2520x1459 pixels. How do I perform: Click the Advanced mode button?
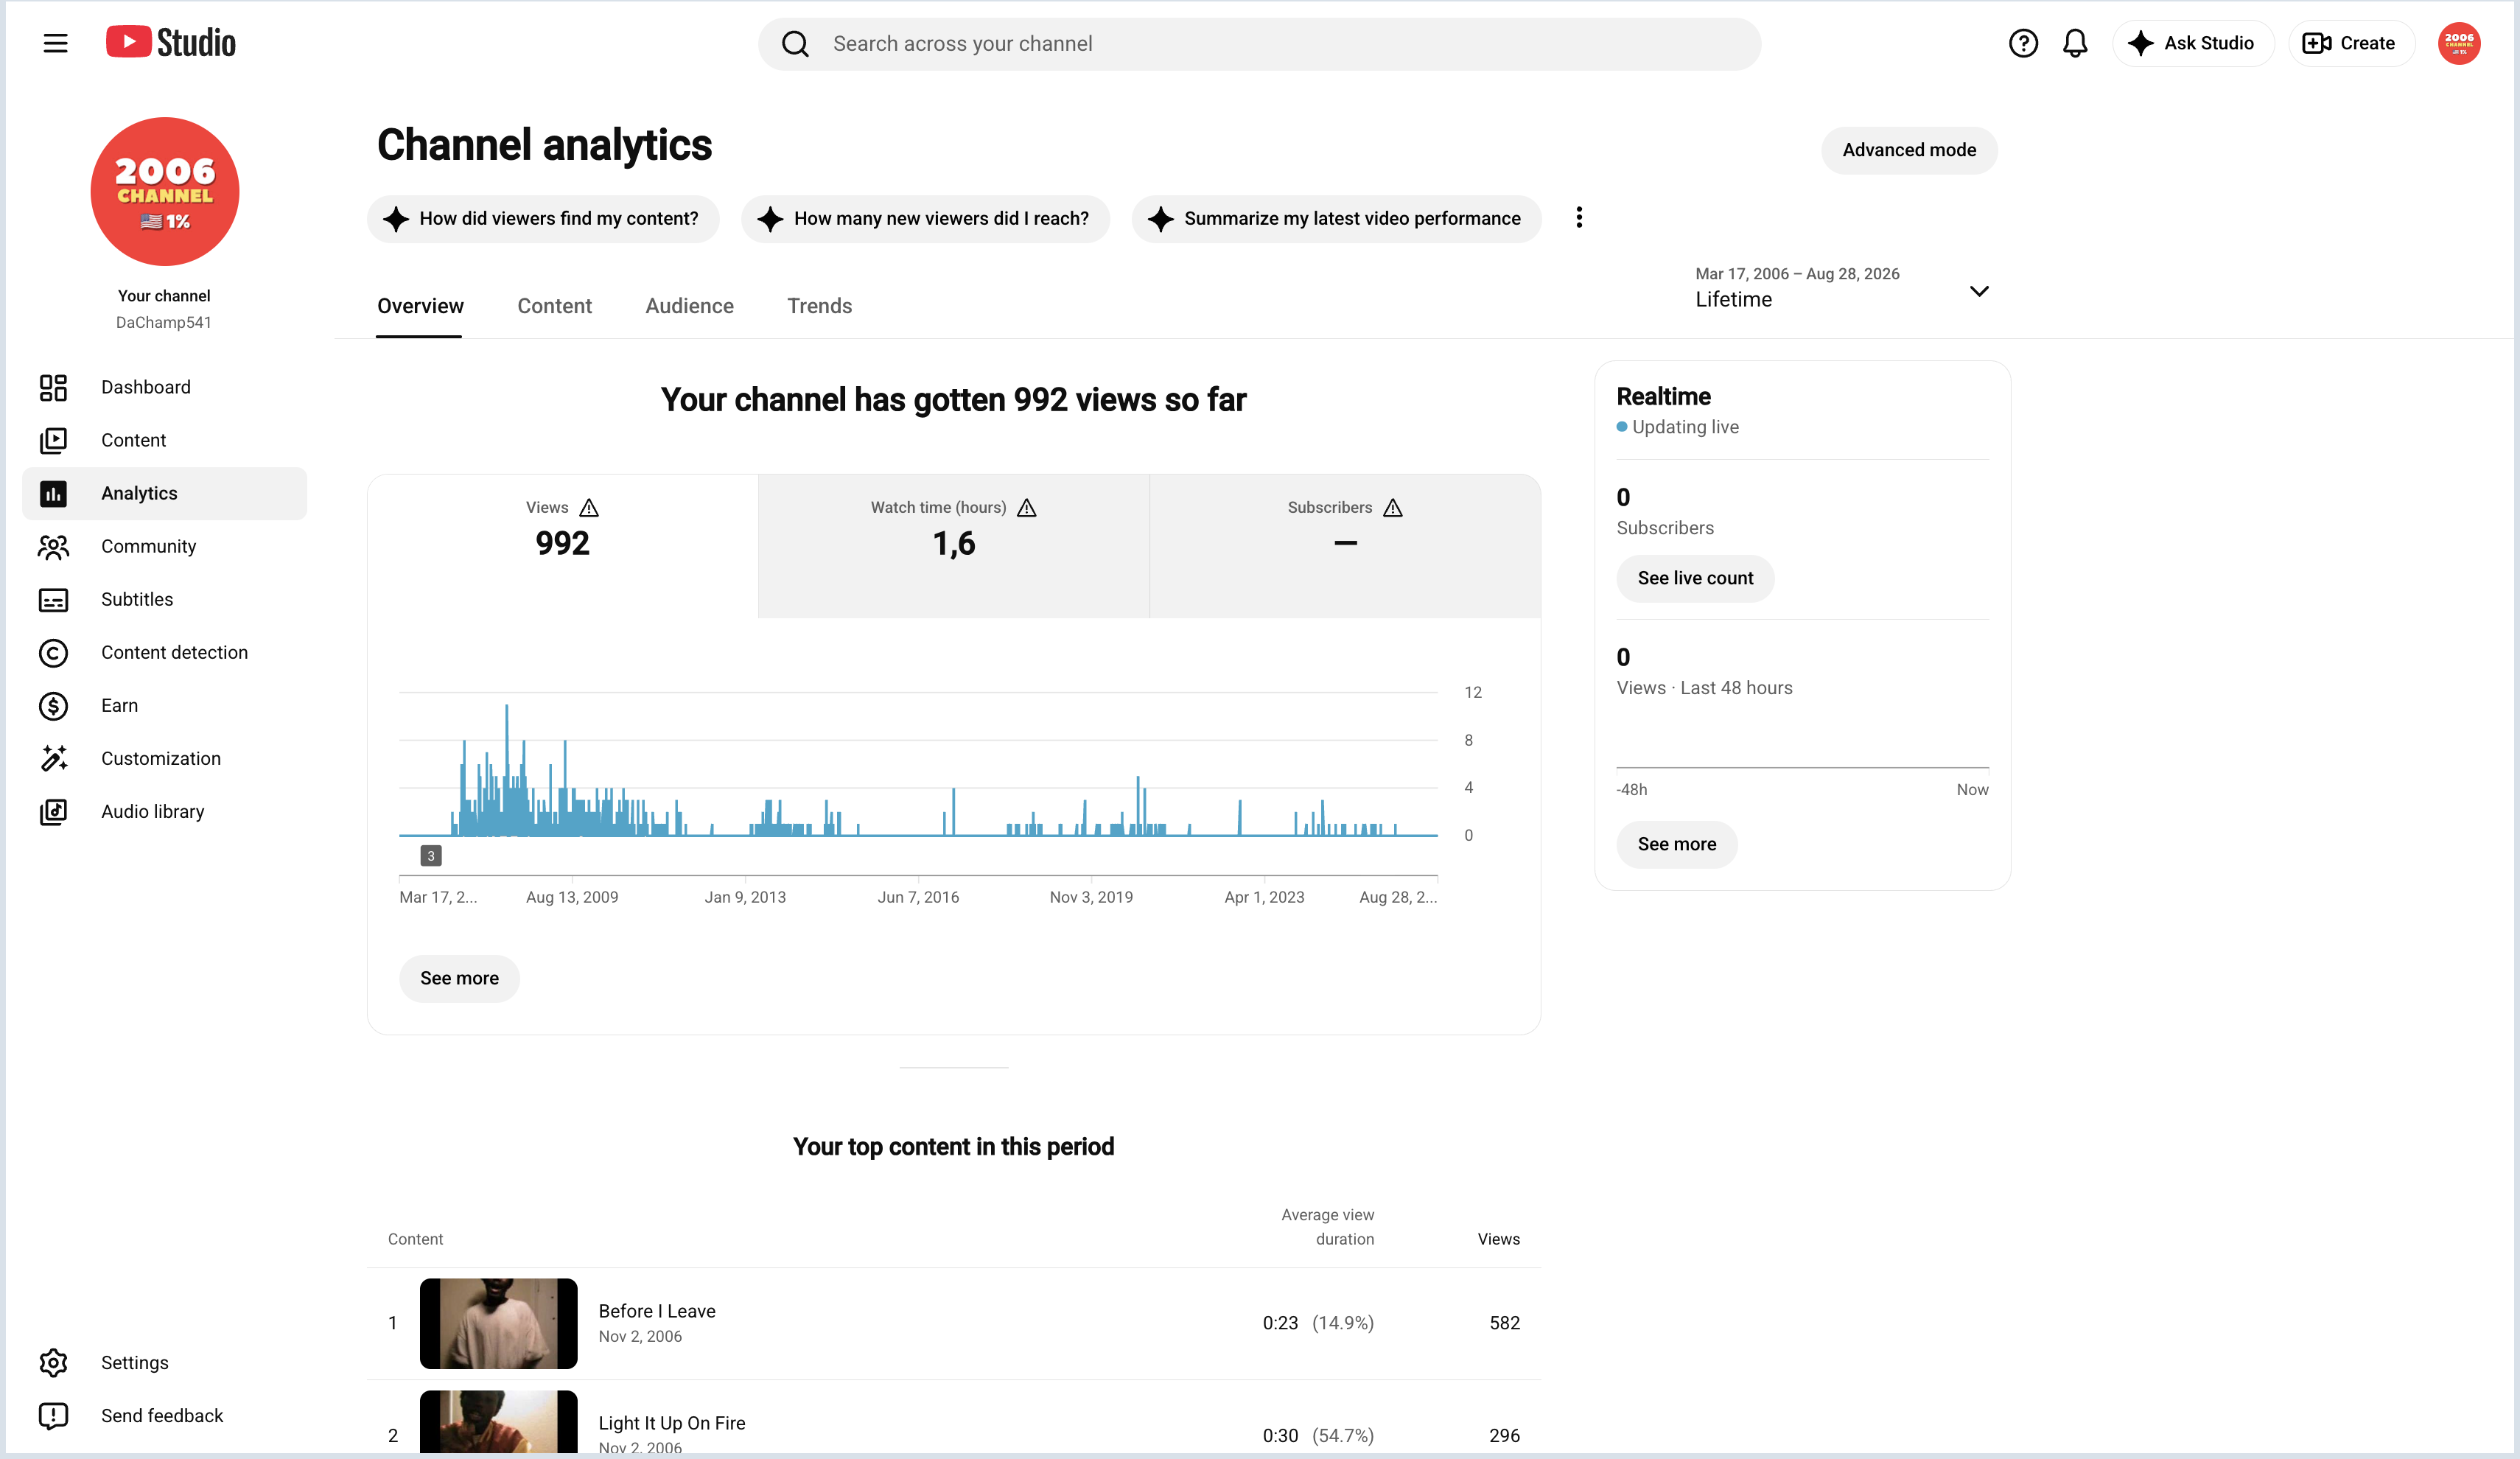pos(1908,150)
